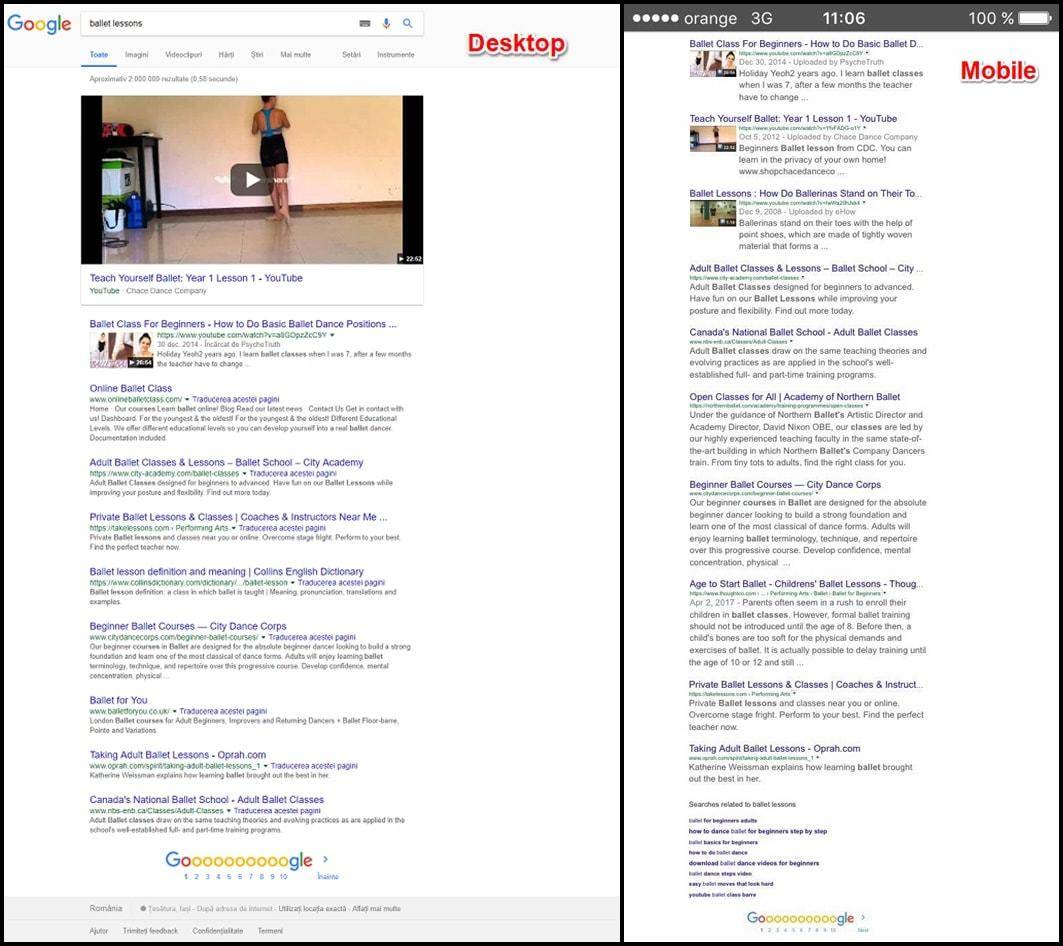Open the 'Online Ballet Class' result
Screen dimensions: 1063x946
pos(131,389)
